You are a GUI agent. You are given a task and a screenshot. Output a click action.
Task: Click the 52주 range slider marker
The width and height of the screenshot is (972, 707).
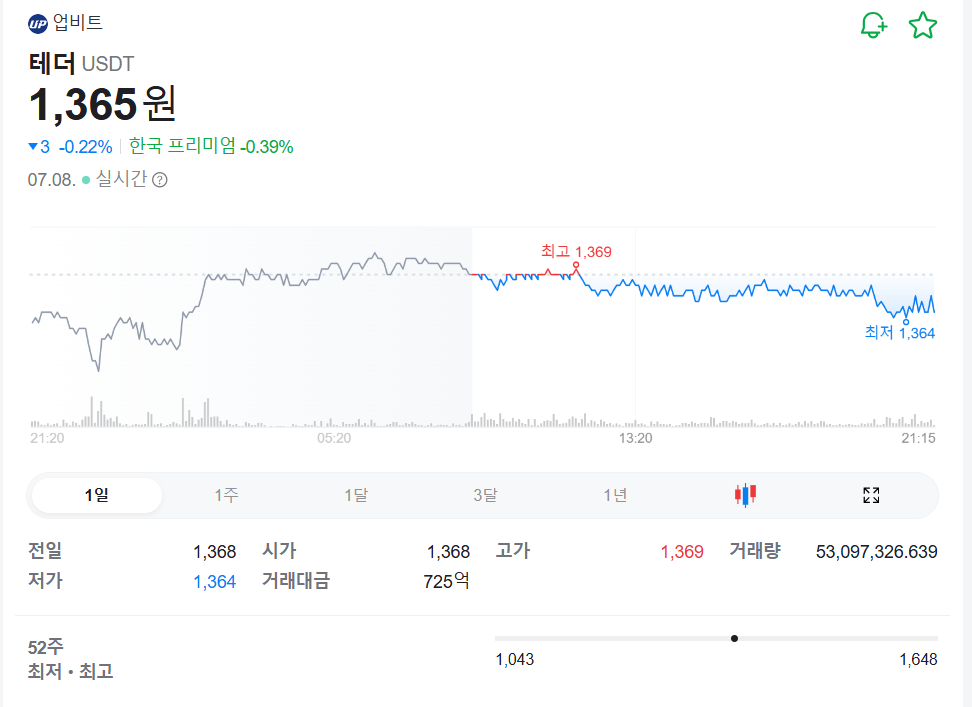pyautogui.click(x=736, y=637)
